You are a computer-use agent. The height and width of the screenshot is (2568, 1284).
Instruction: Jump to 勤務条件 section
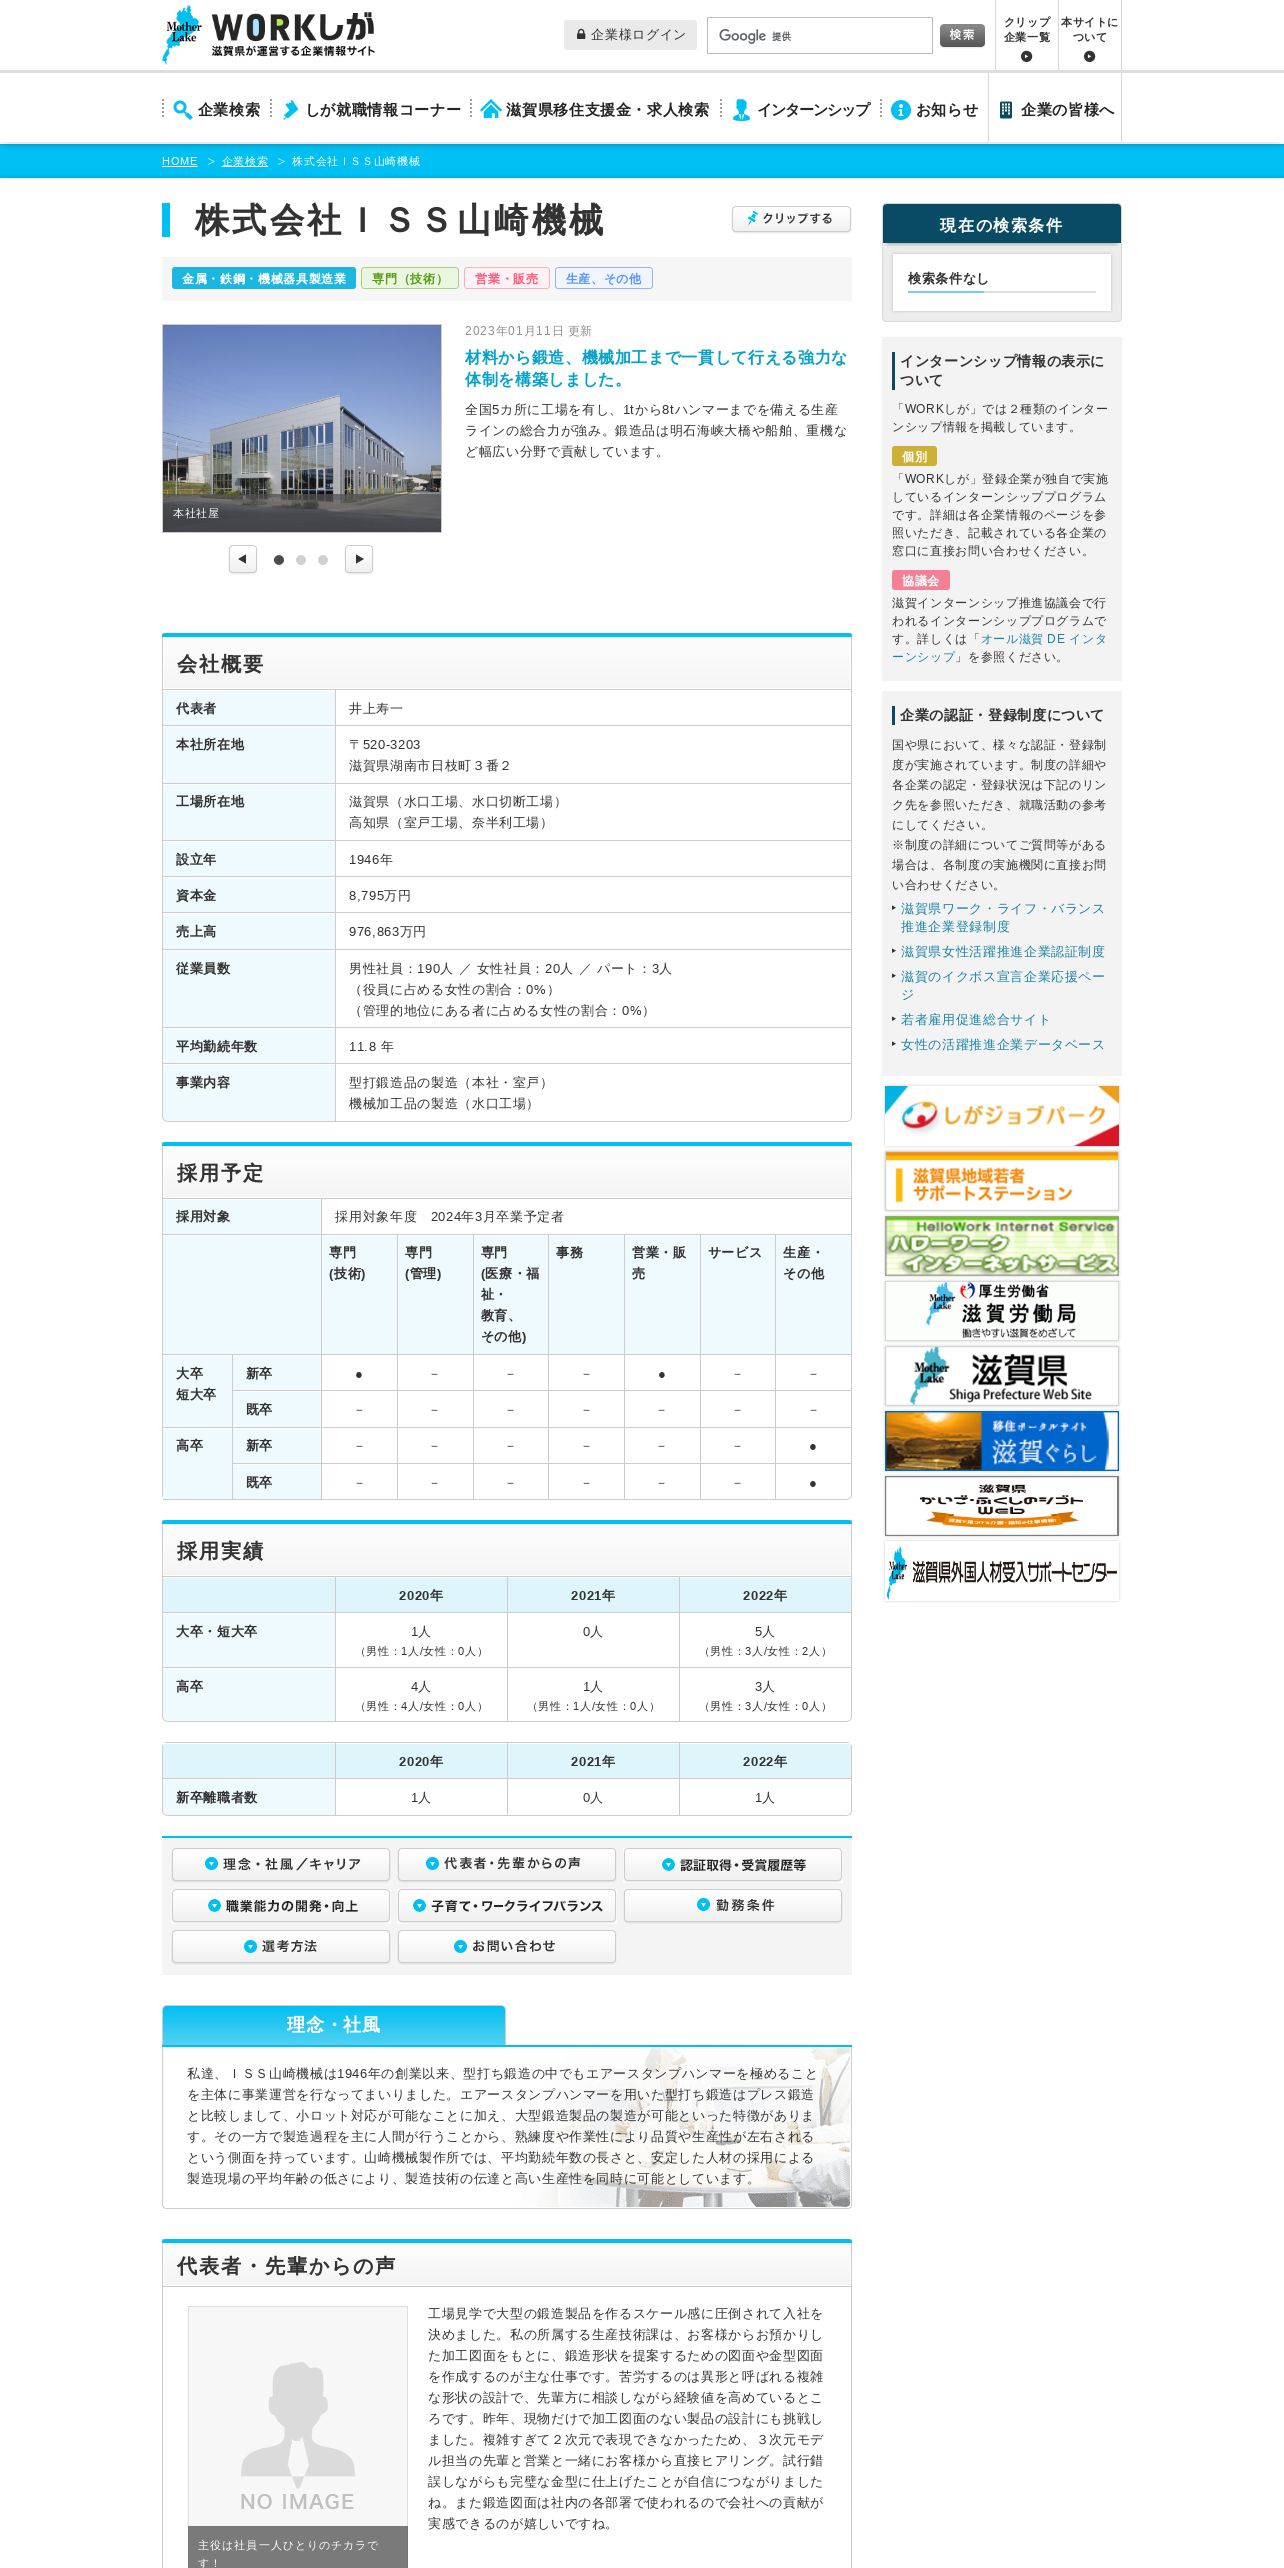point(733,1905)
